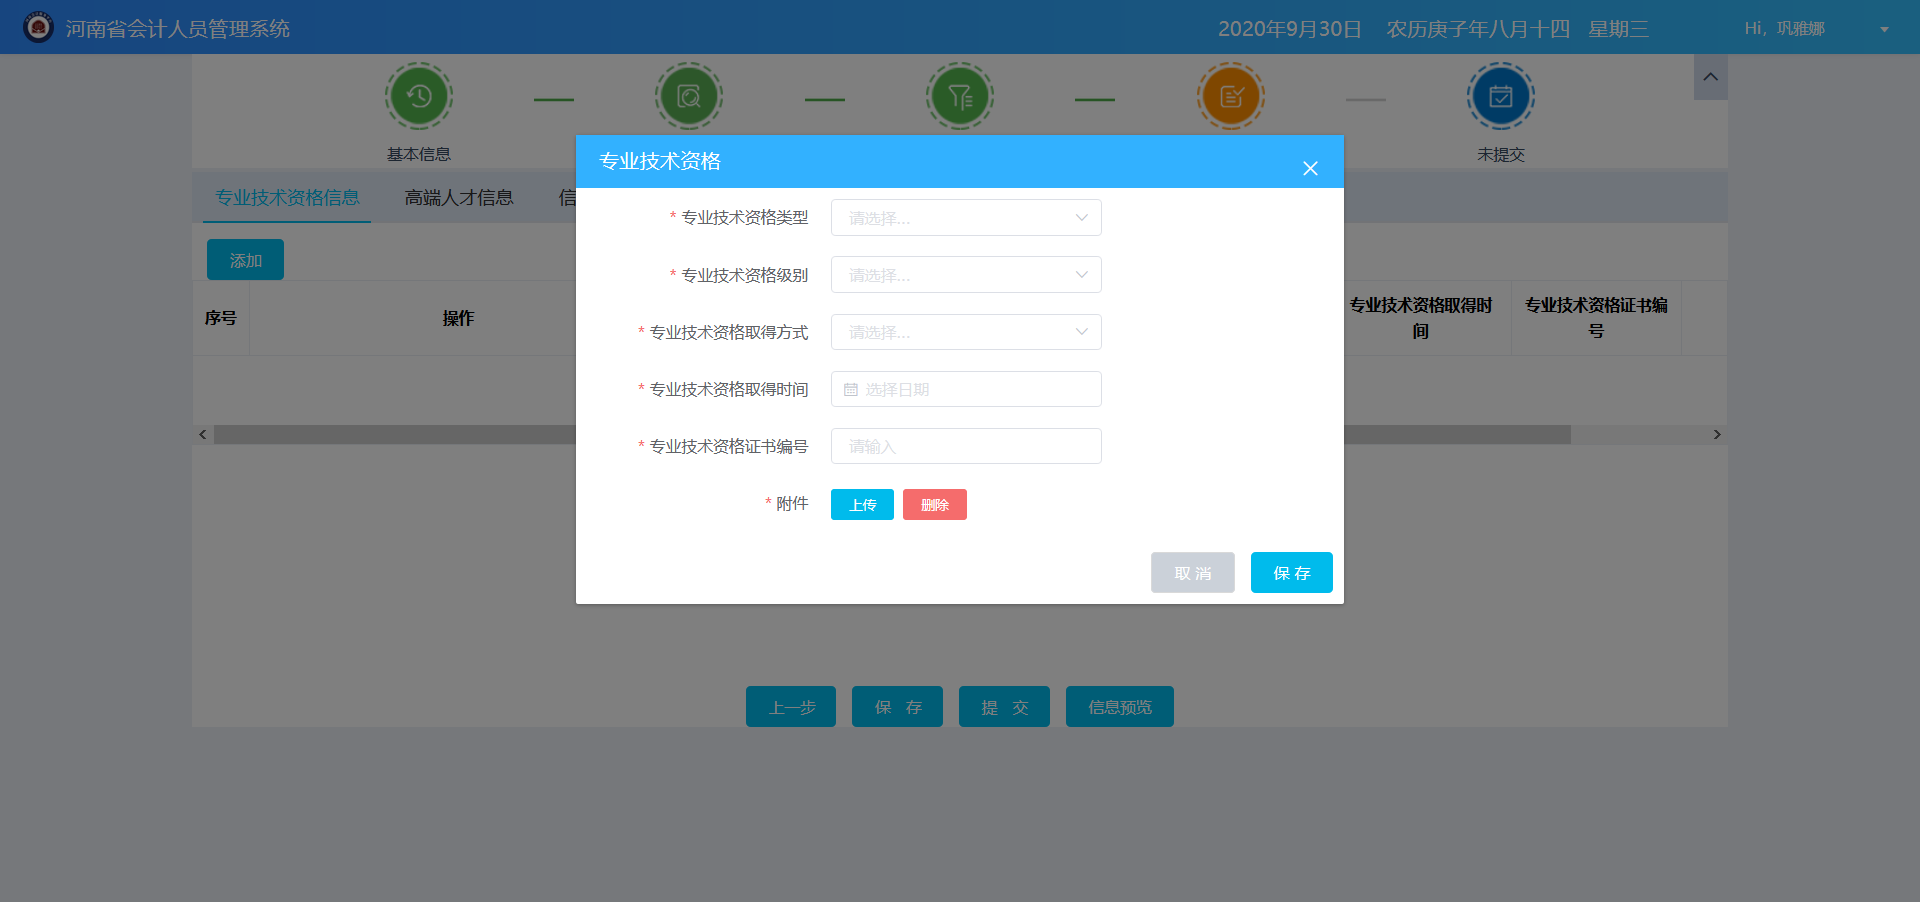Screen dimensions: 1920x902
Task: Click the blue 未提交 status step icon
Action: [1500, 96]
